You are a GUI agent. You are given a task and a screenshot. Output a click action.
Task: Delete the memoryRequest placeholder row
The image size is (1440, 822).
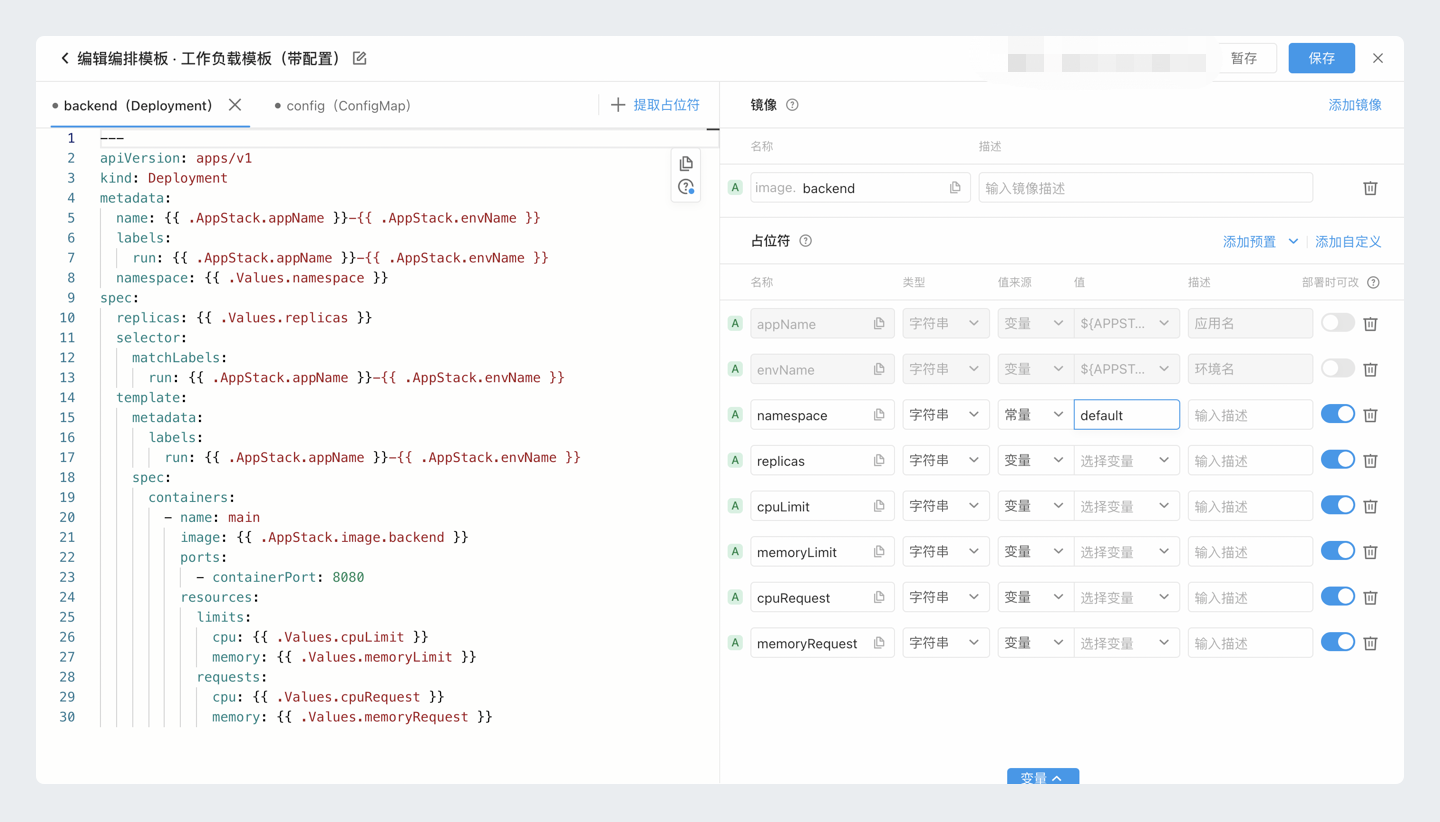click(1370, 643)
